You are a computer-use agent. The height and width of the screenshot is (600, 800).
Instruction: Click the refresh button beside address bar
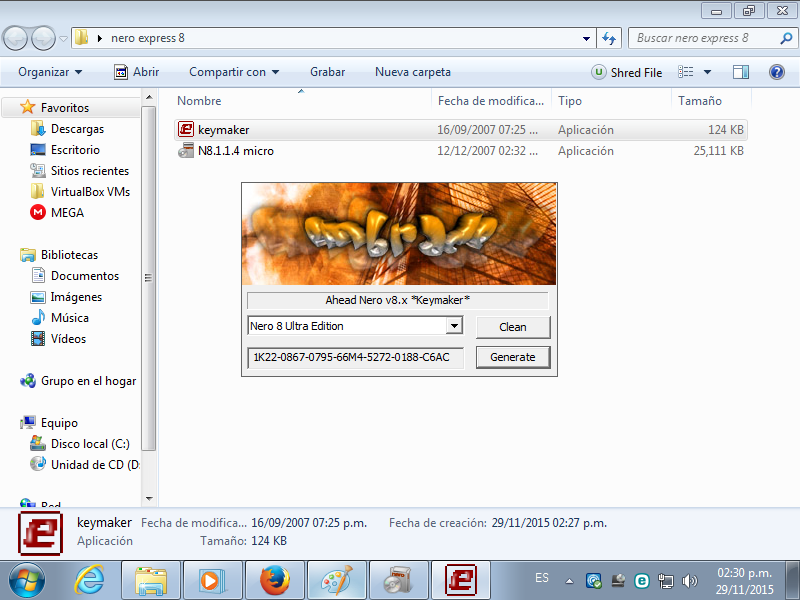(x=609, y=38)
